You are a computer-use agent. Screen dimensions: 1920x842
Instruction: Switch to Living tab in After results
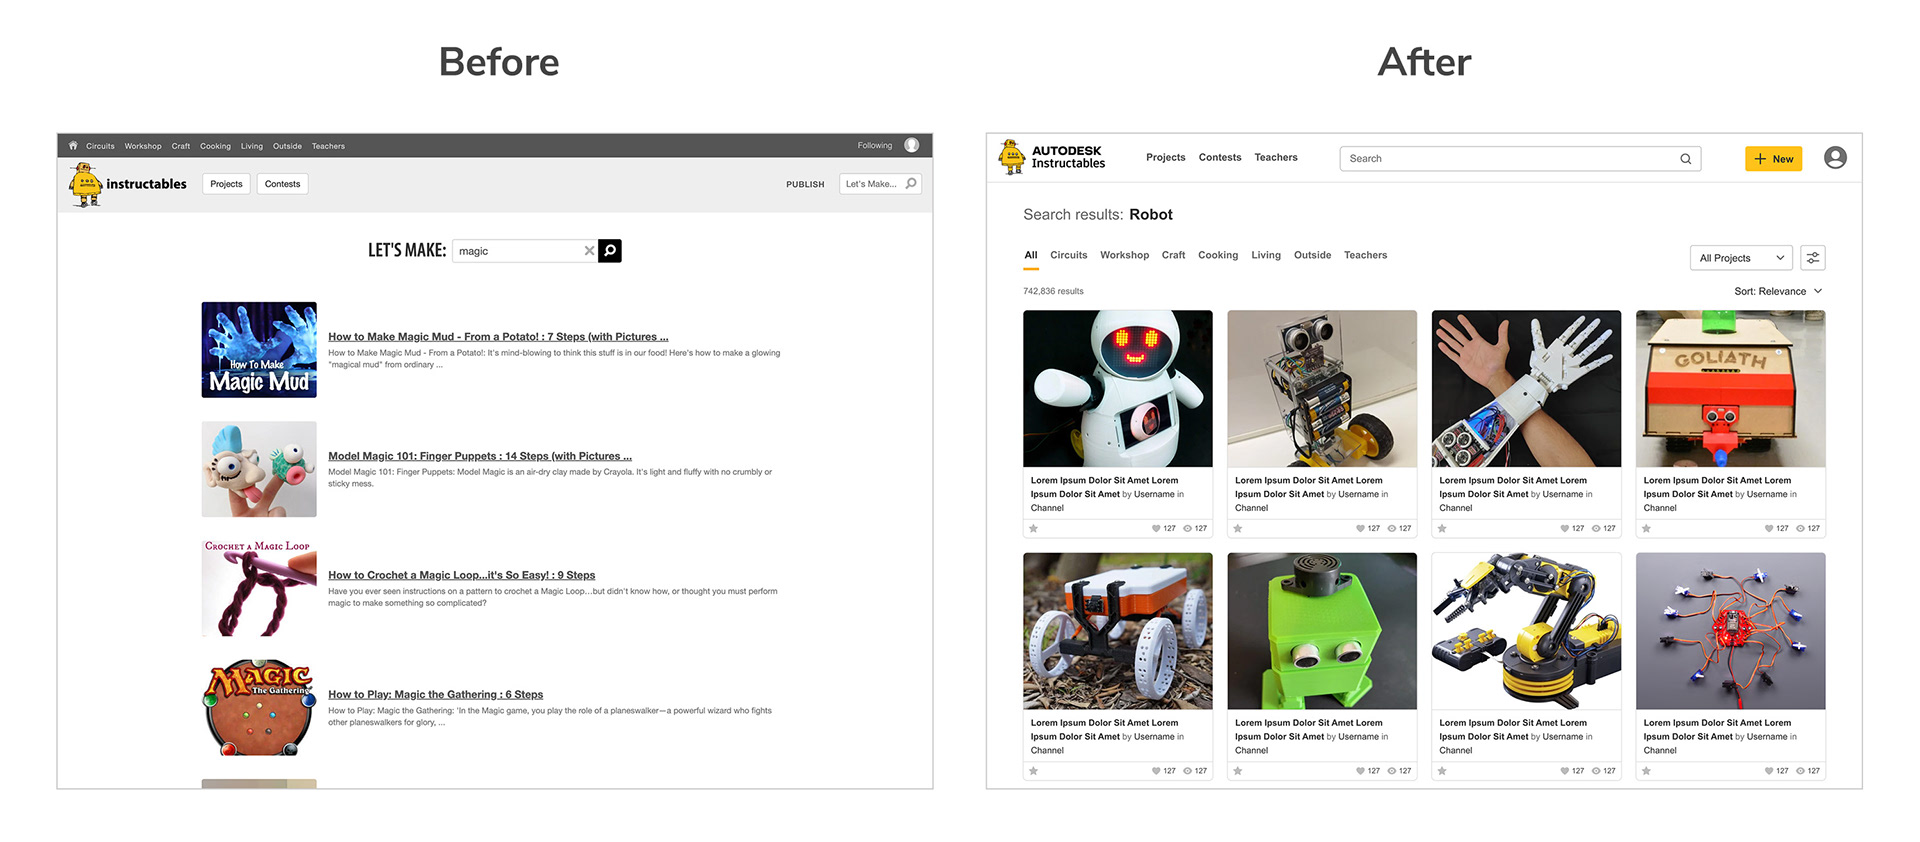tap(1266, 256)
